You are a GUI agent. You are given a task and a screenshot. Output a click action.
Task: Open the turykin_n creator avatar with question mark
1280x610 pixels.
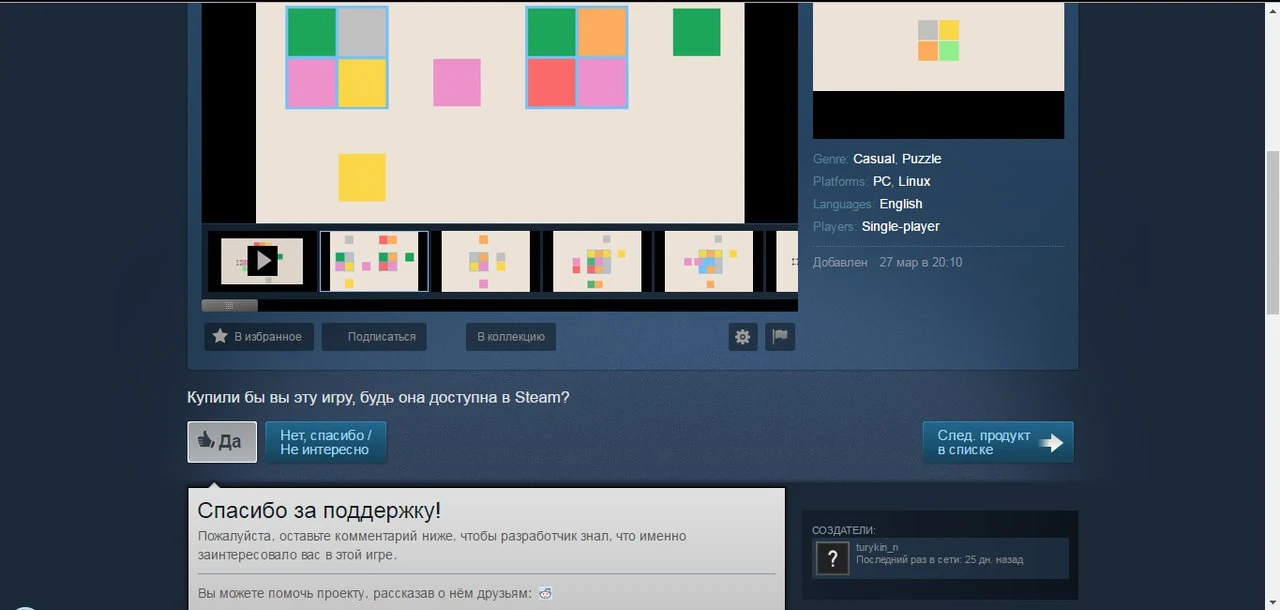point(833,559)
